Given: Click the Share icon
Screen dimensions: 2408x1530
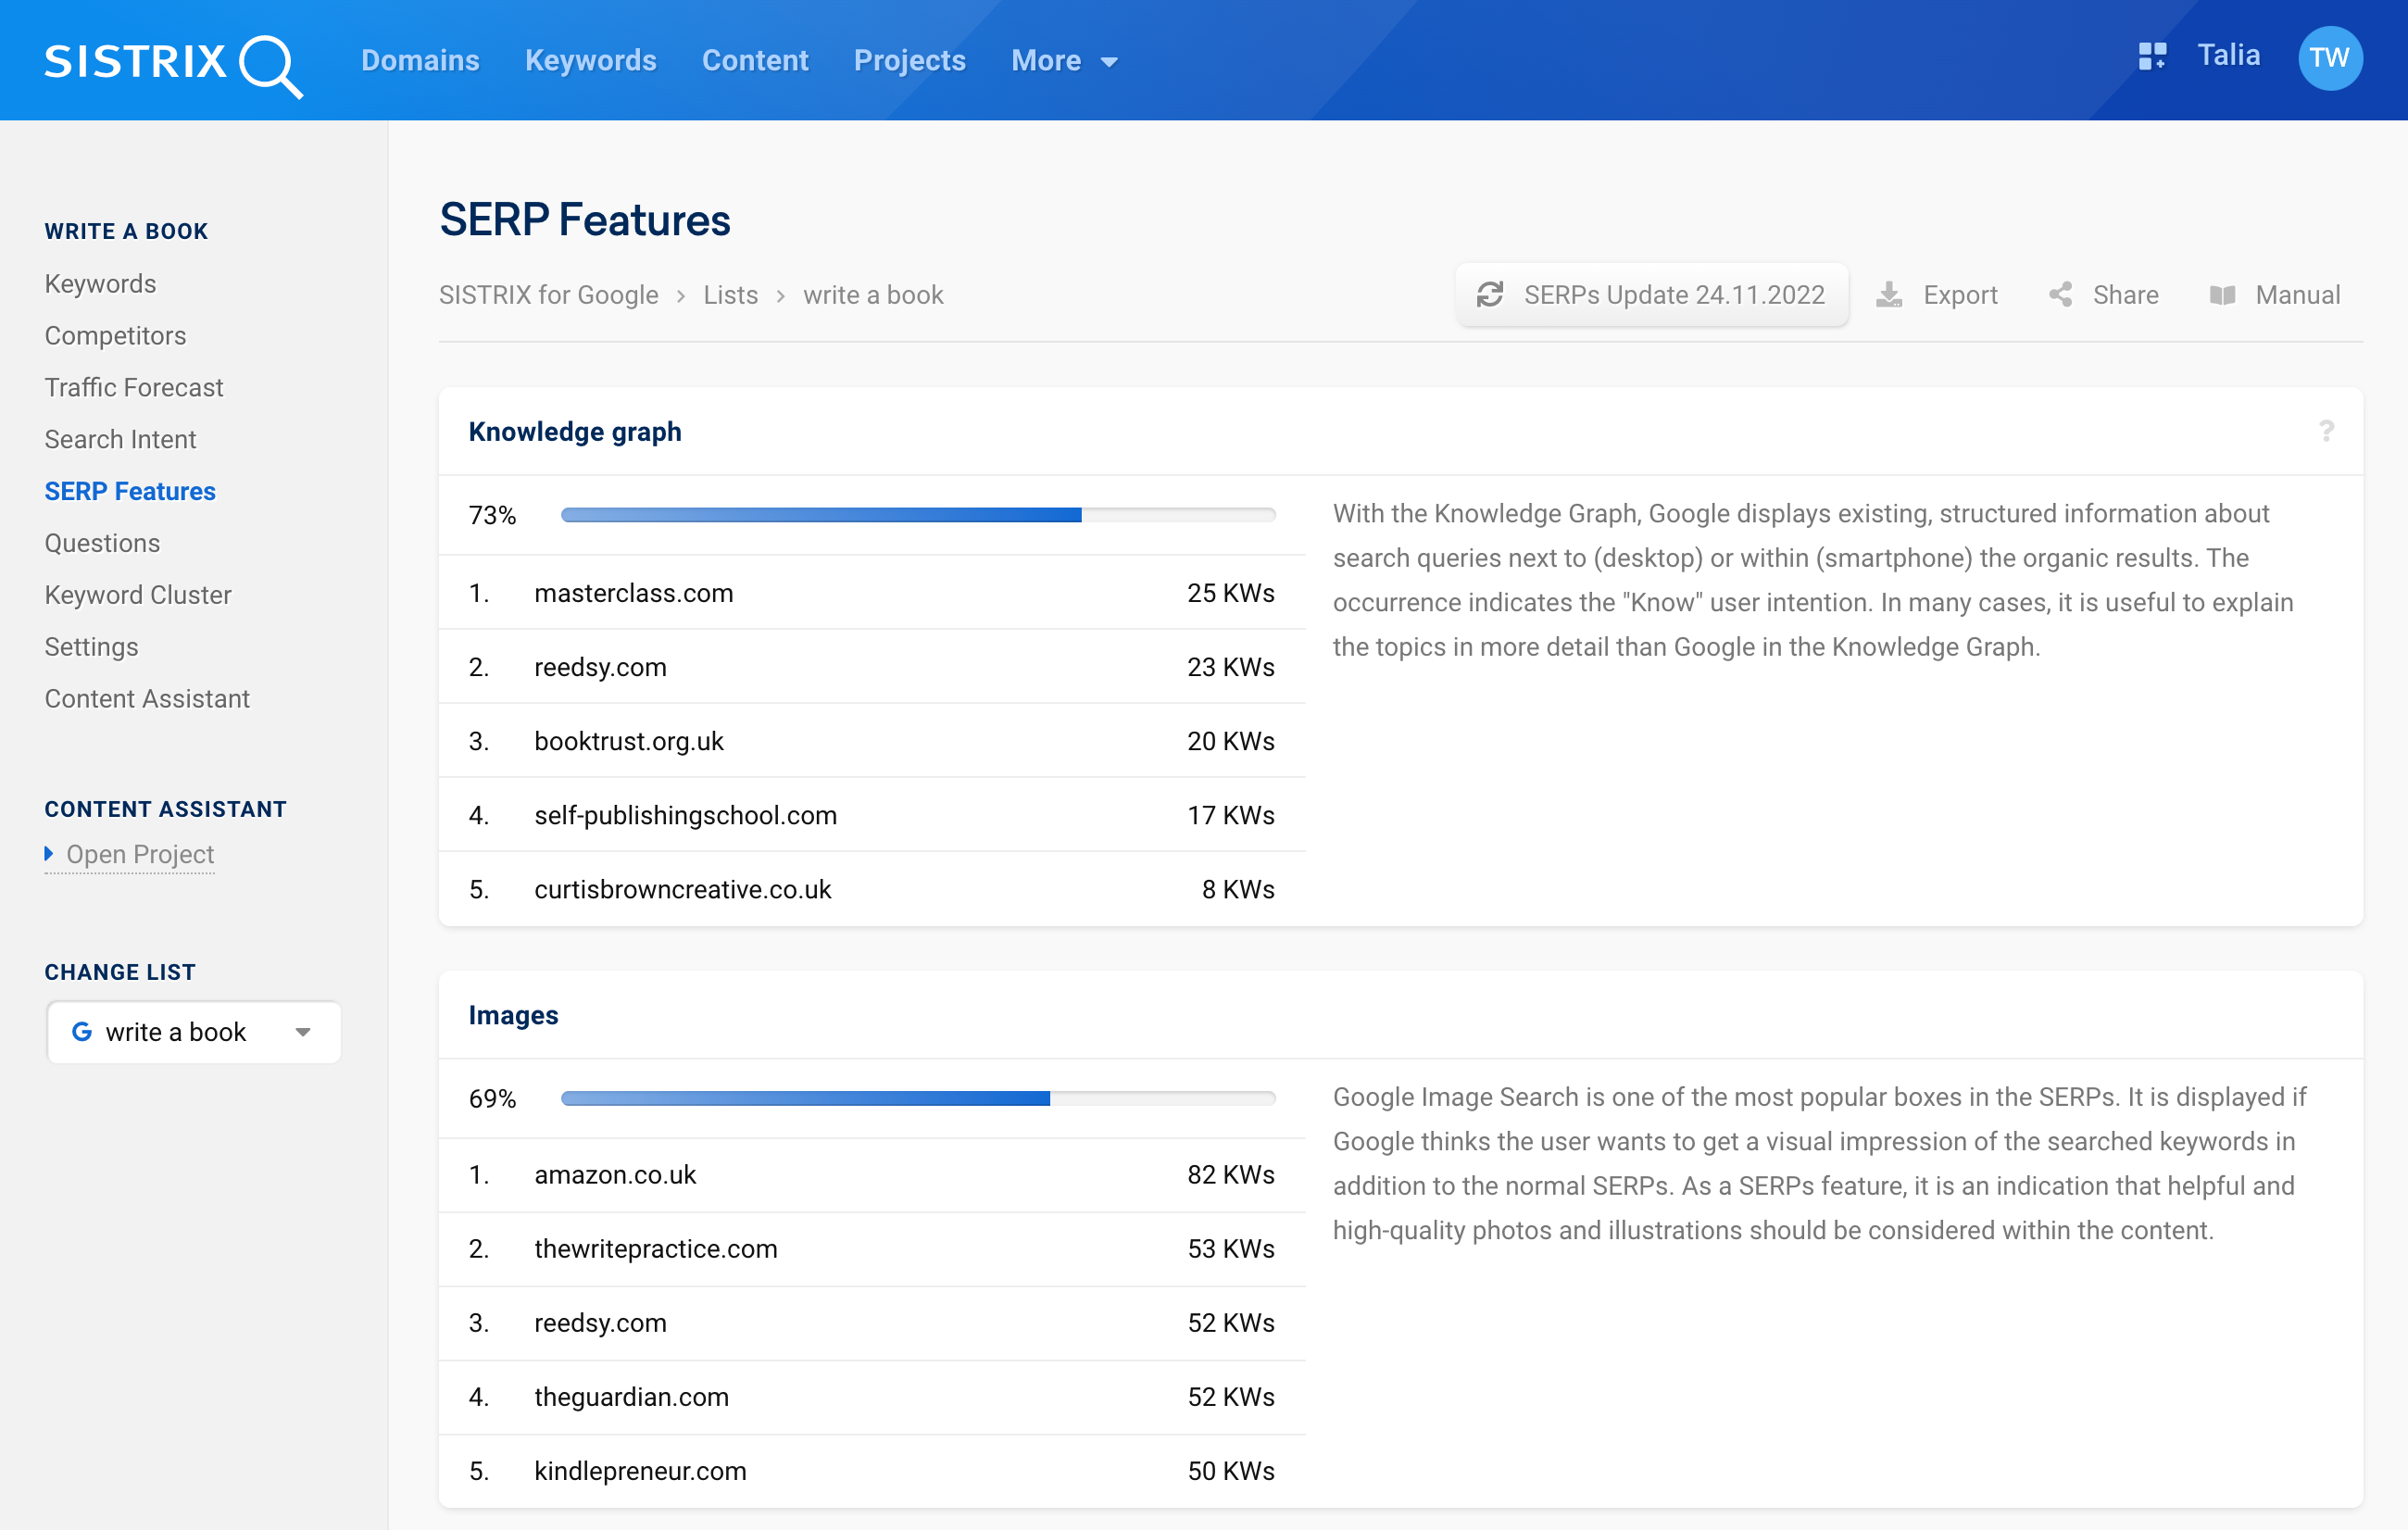Looking at the screenshot, I should pyautogui.click(x=2060, y=295).
